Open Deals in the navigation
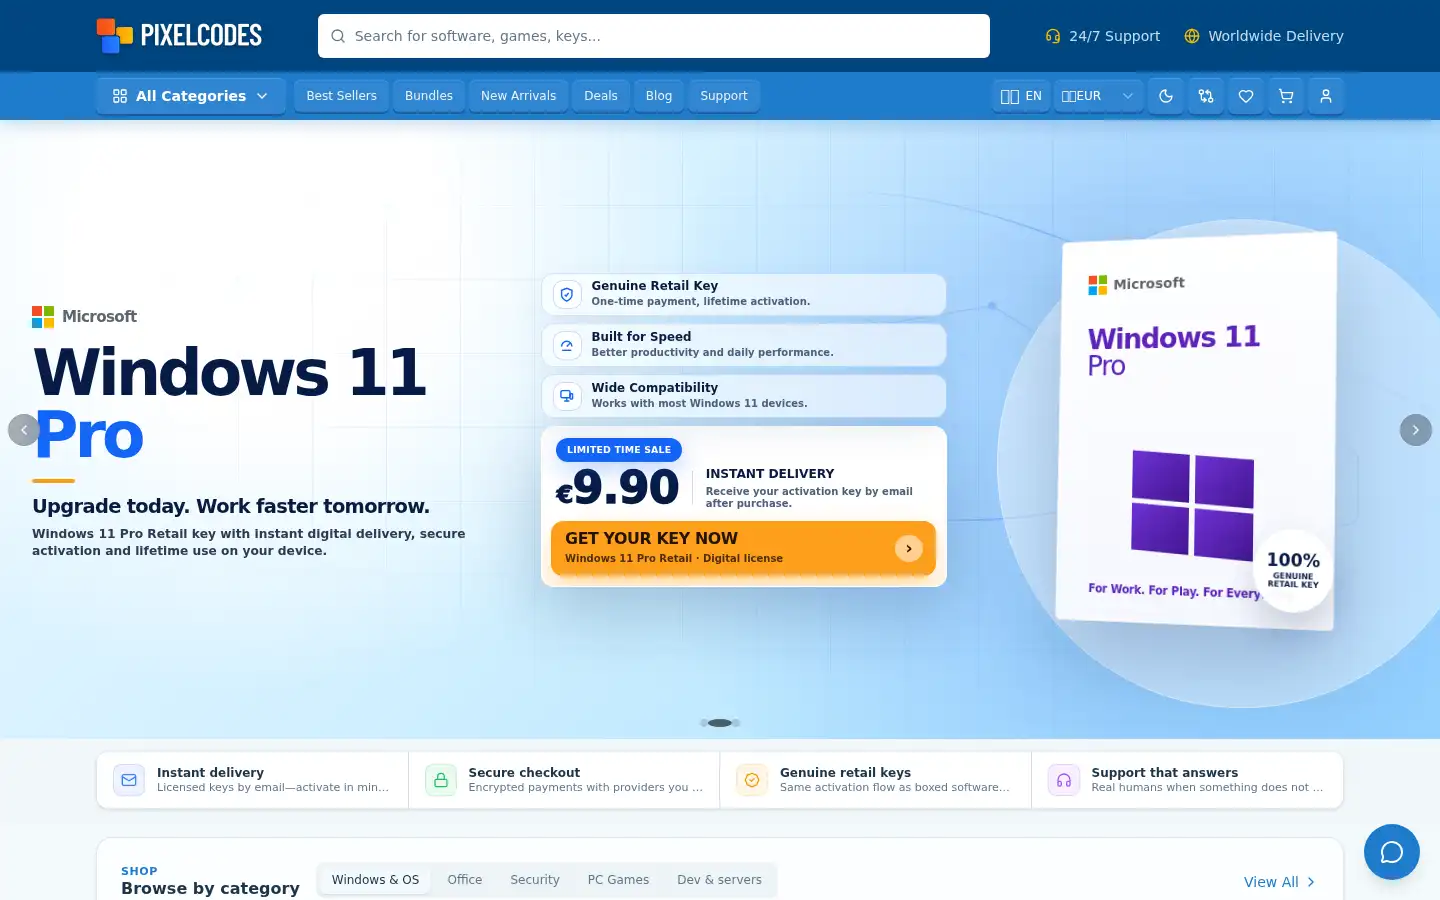This screenshot has width=1440, height=900. (601, 96)
